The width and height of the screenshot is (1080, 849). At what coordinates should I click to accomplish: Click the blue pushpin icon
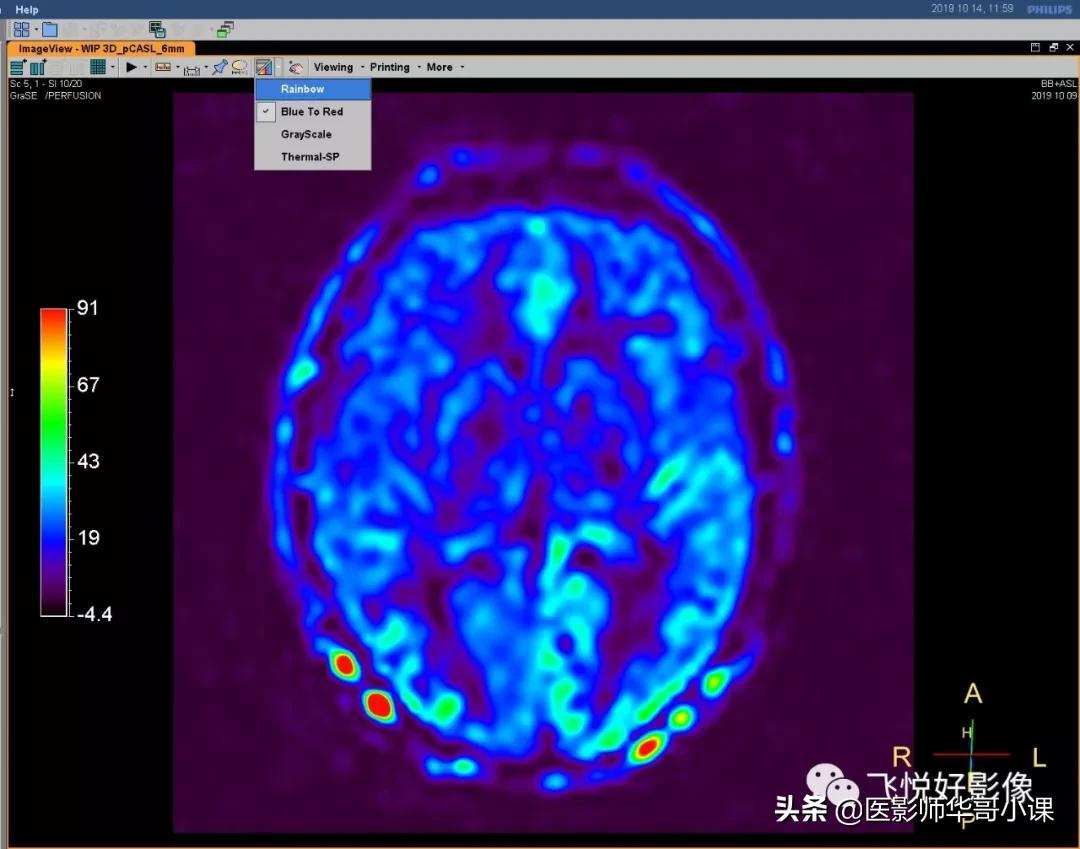coord(220,67)
